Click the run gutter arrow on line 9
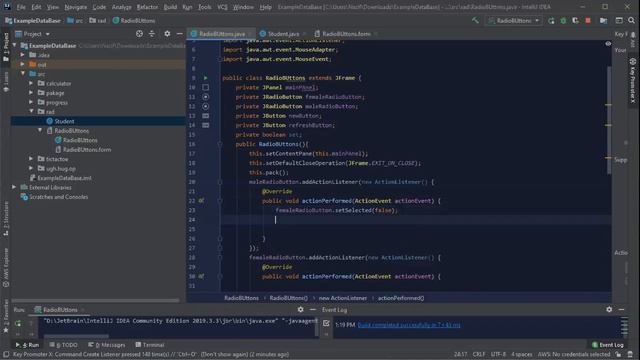Screen dimensions: 640x360 (x=205, y=78)
